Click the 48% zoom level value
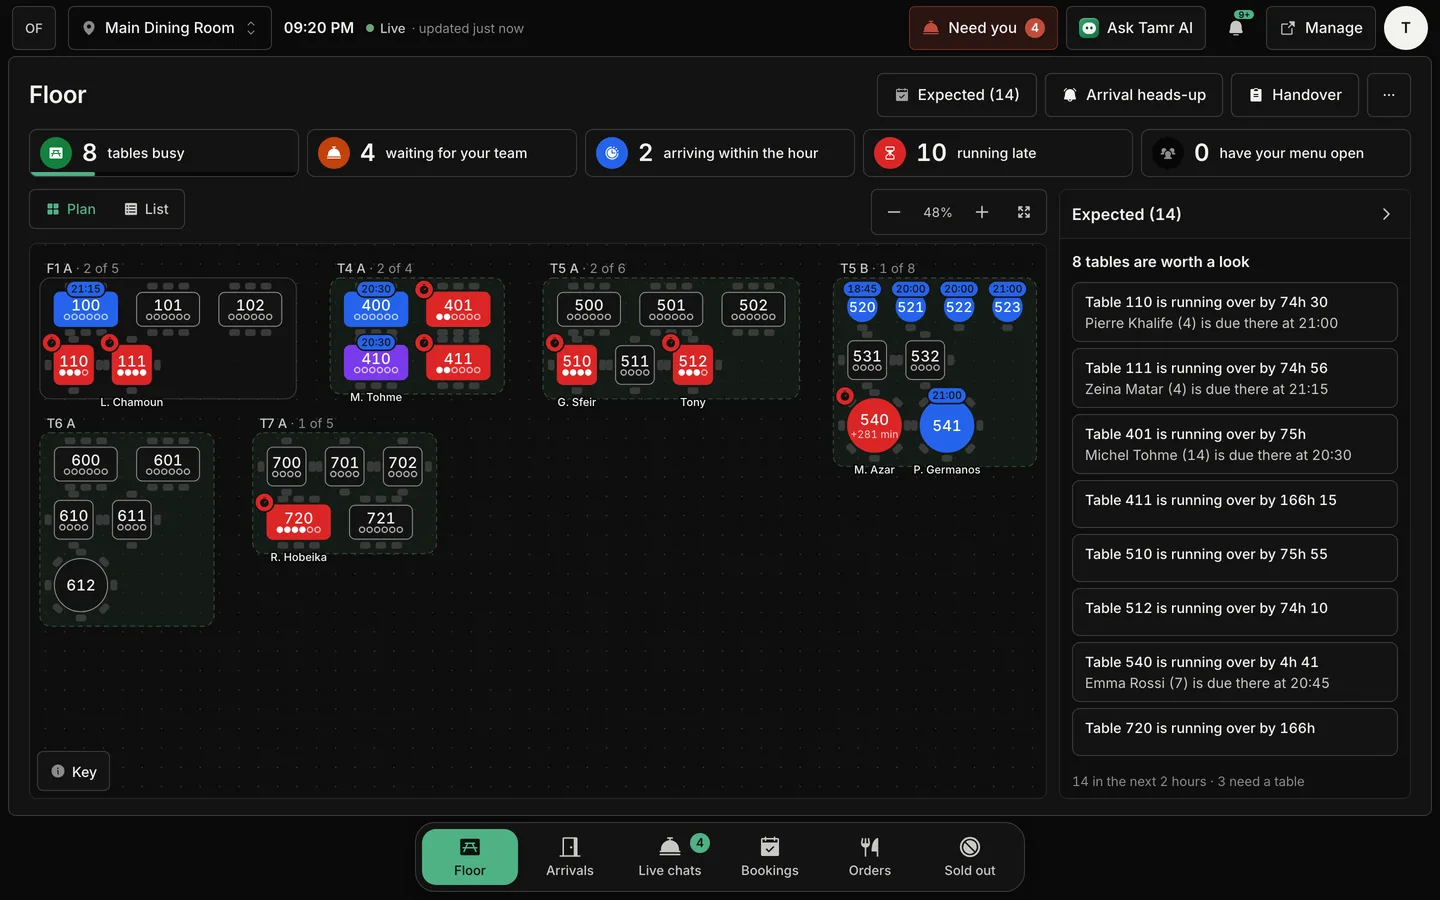The image size is (1440, 900). [938, 212]
